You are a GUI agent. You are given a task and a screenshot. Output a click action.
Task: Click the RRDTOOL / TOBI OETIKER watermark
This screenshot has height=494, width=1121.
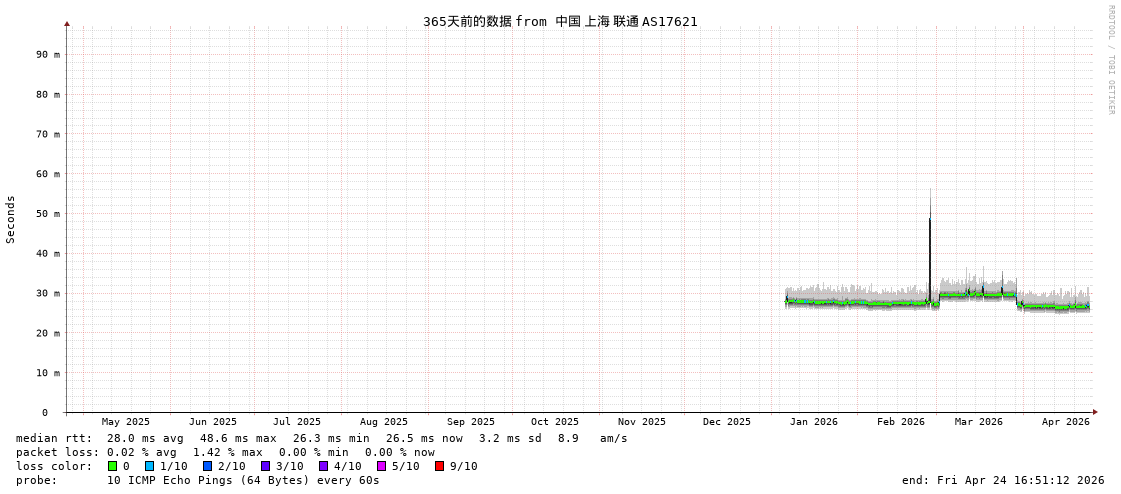point(1110,60)
